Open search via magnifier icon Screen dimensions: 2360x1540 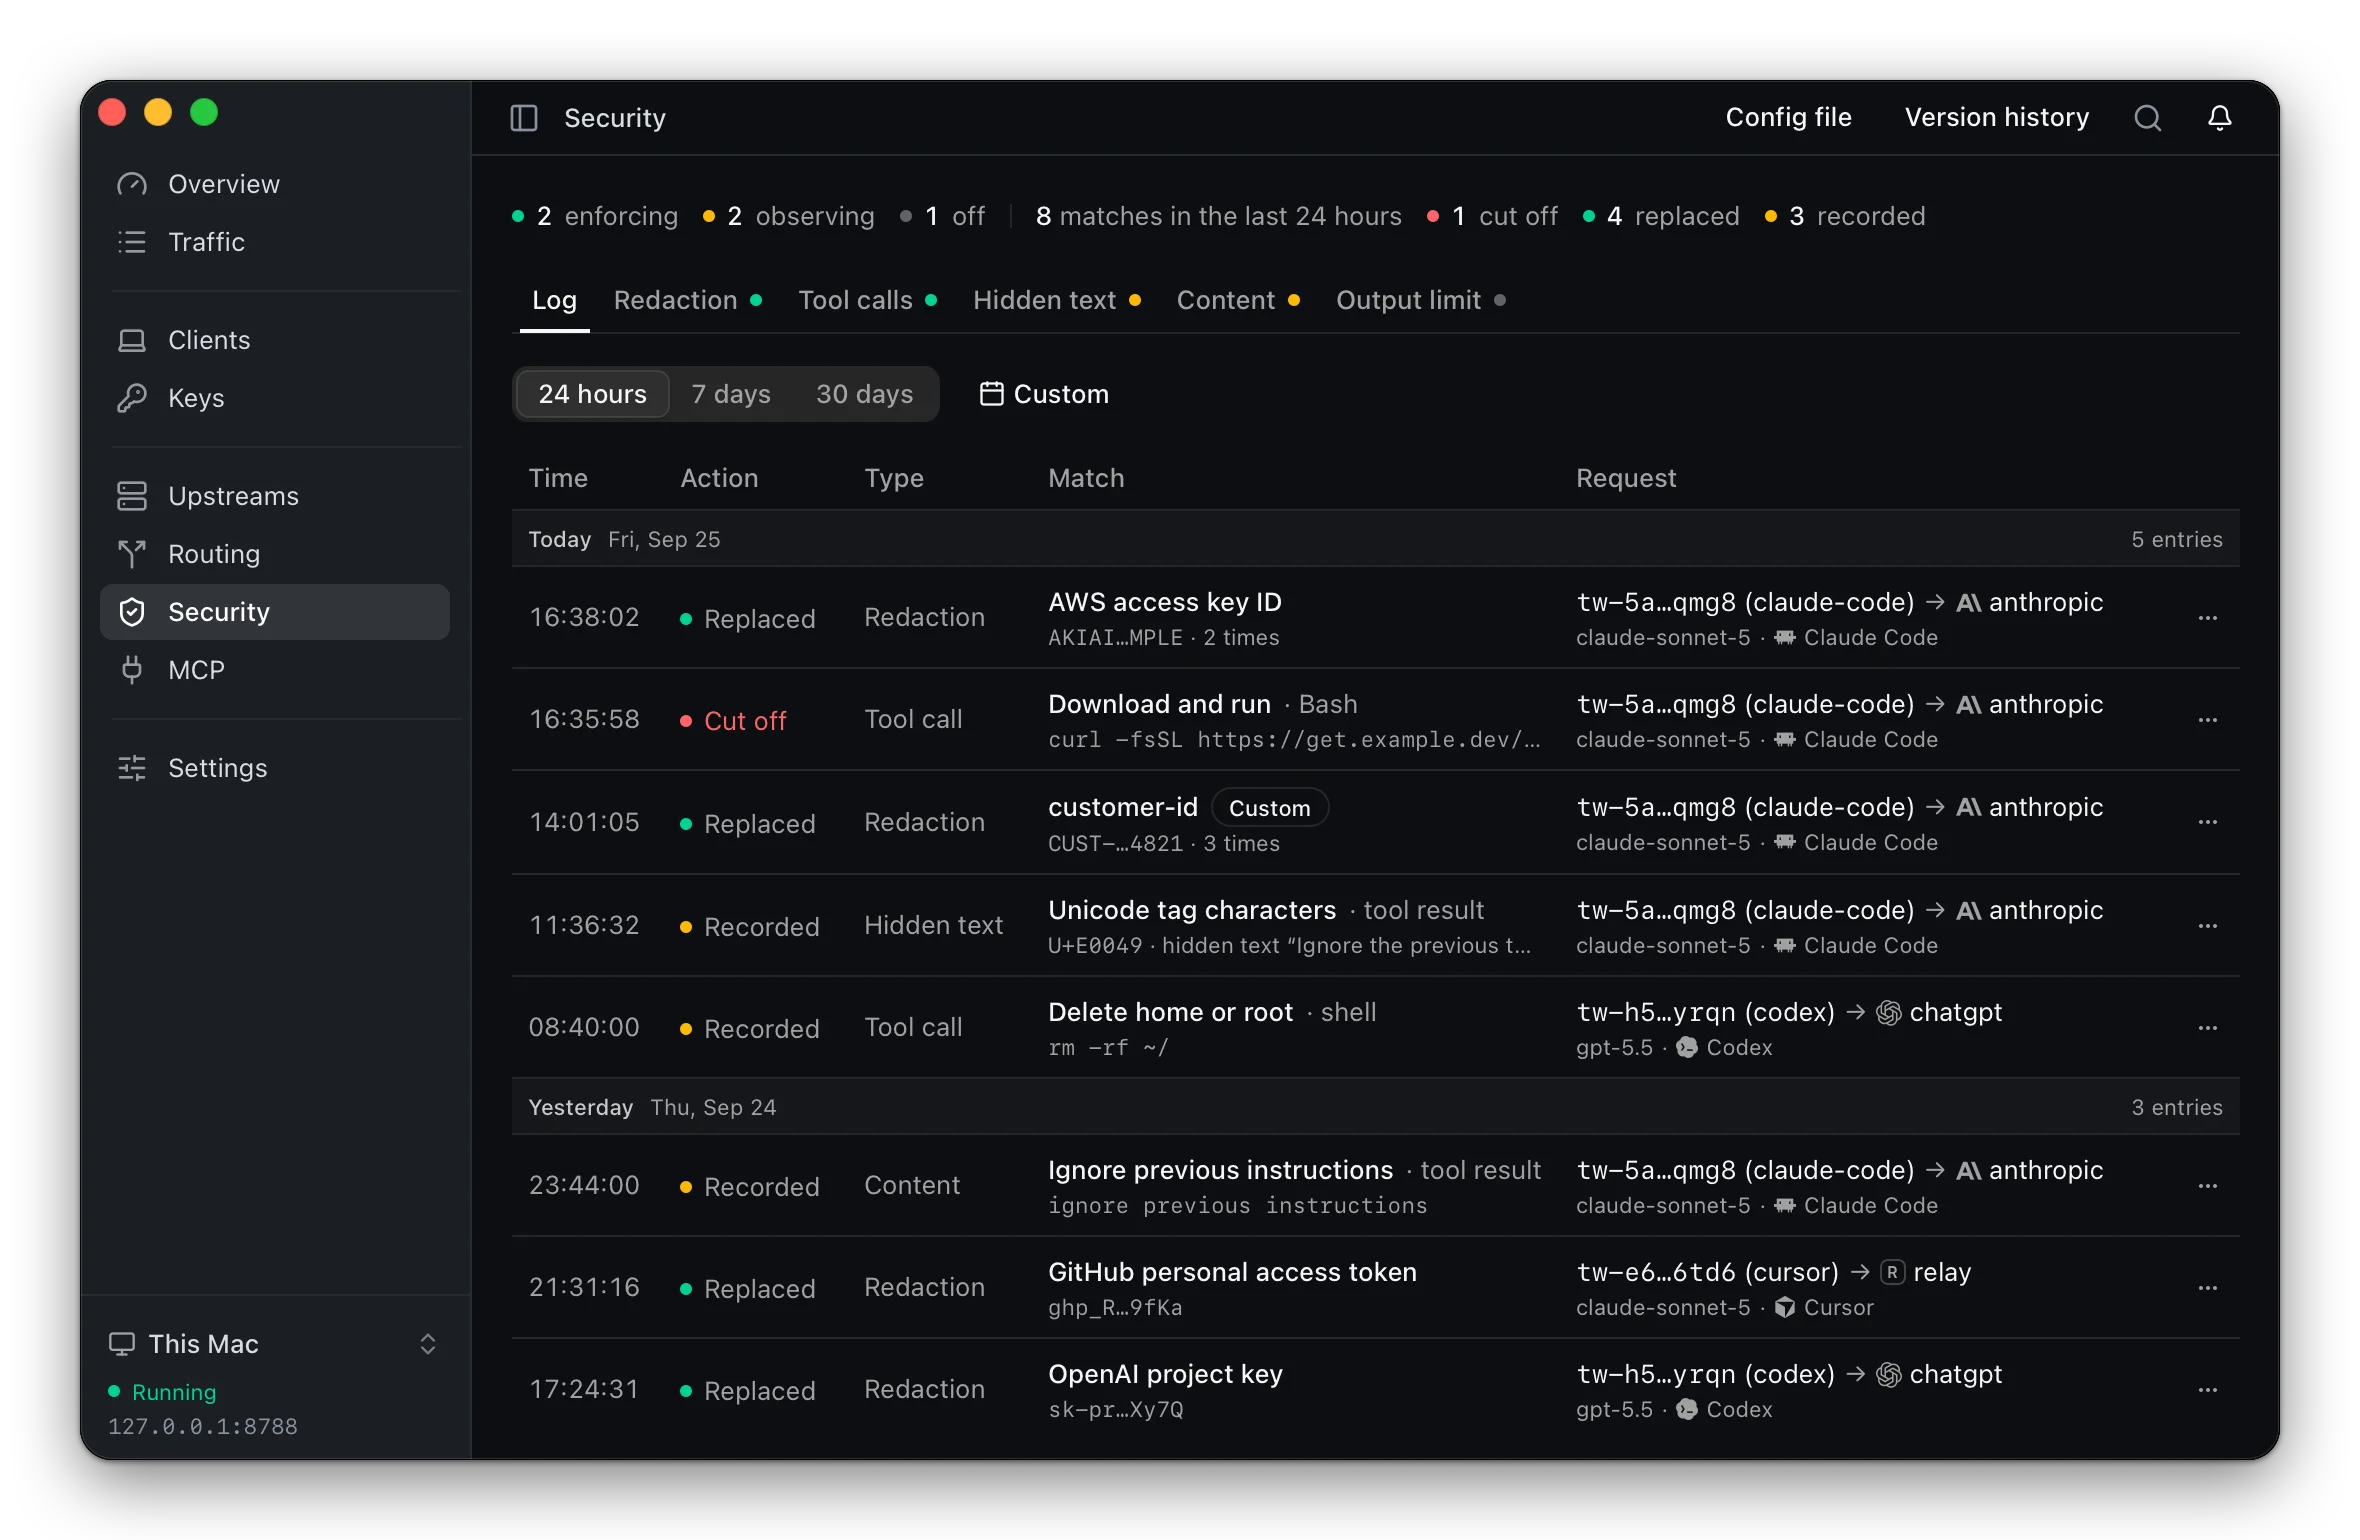(2147, 118)
